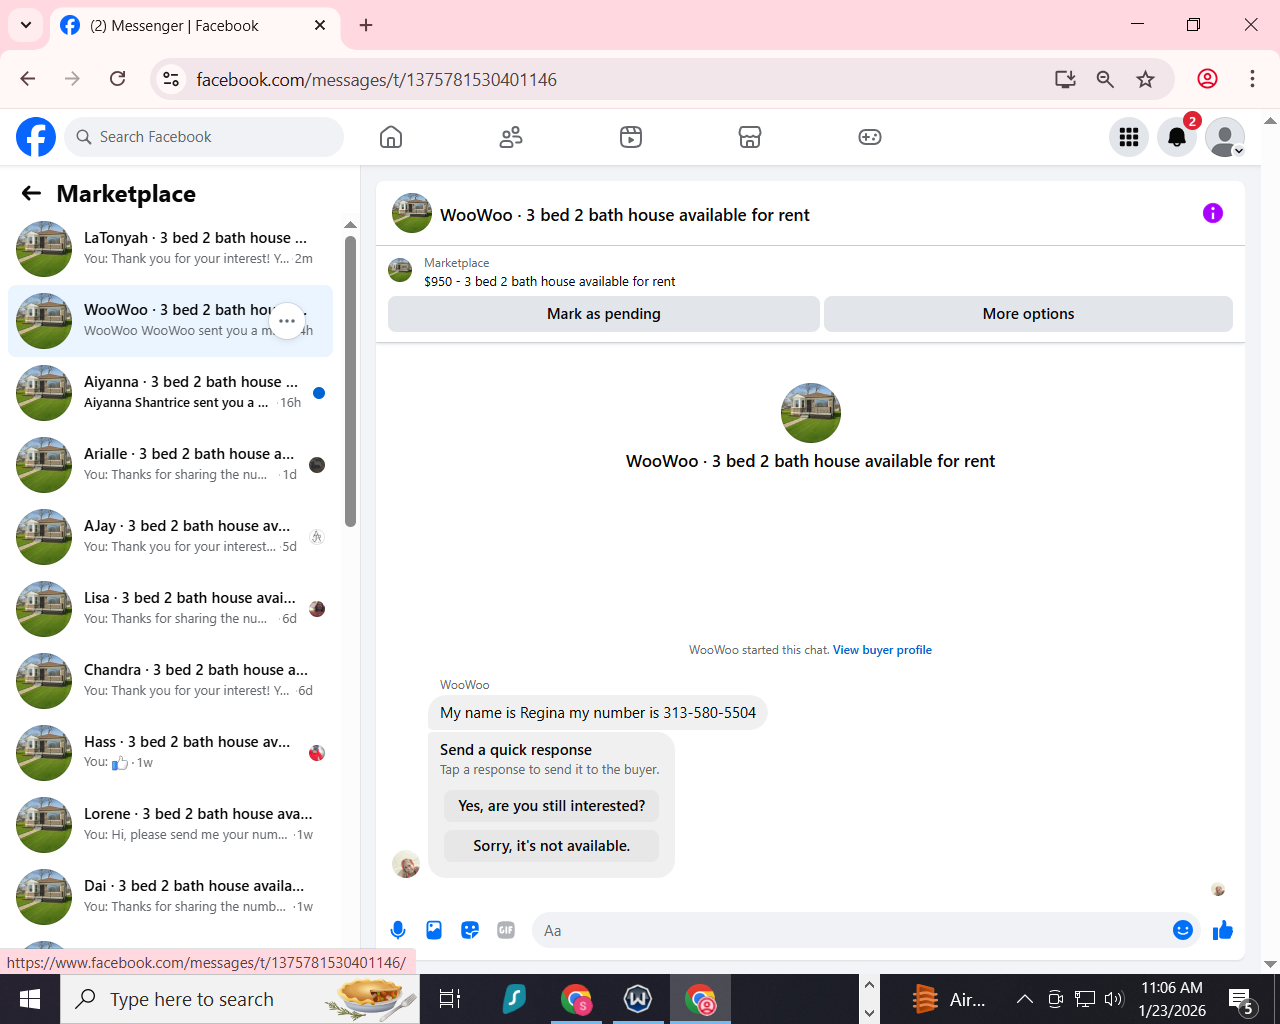Open the Chrome three-dot menu

click(x=1252, y=79)
